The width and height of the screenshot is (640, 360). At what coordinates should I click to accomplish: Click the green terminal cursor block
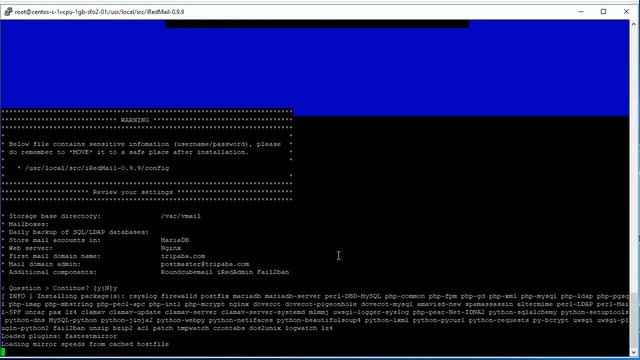tap(3, 352)
